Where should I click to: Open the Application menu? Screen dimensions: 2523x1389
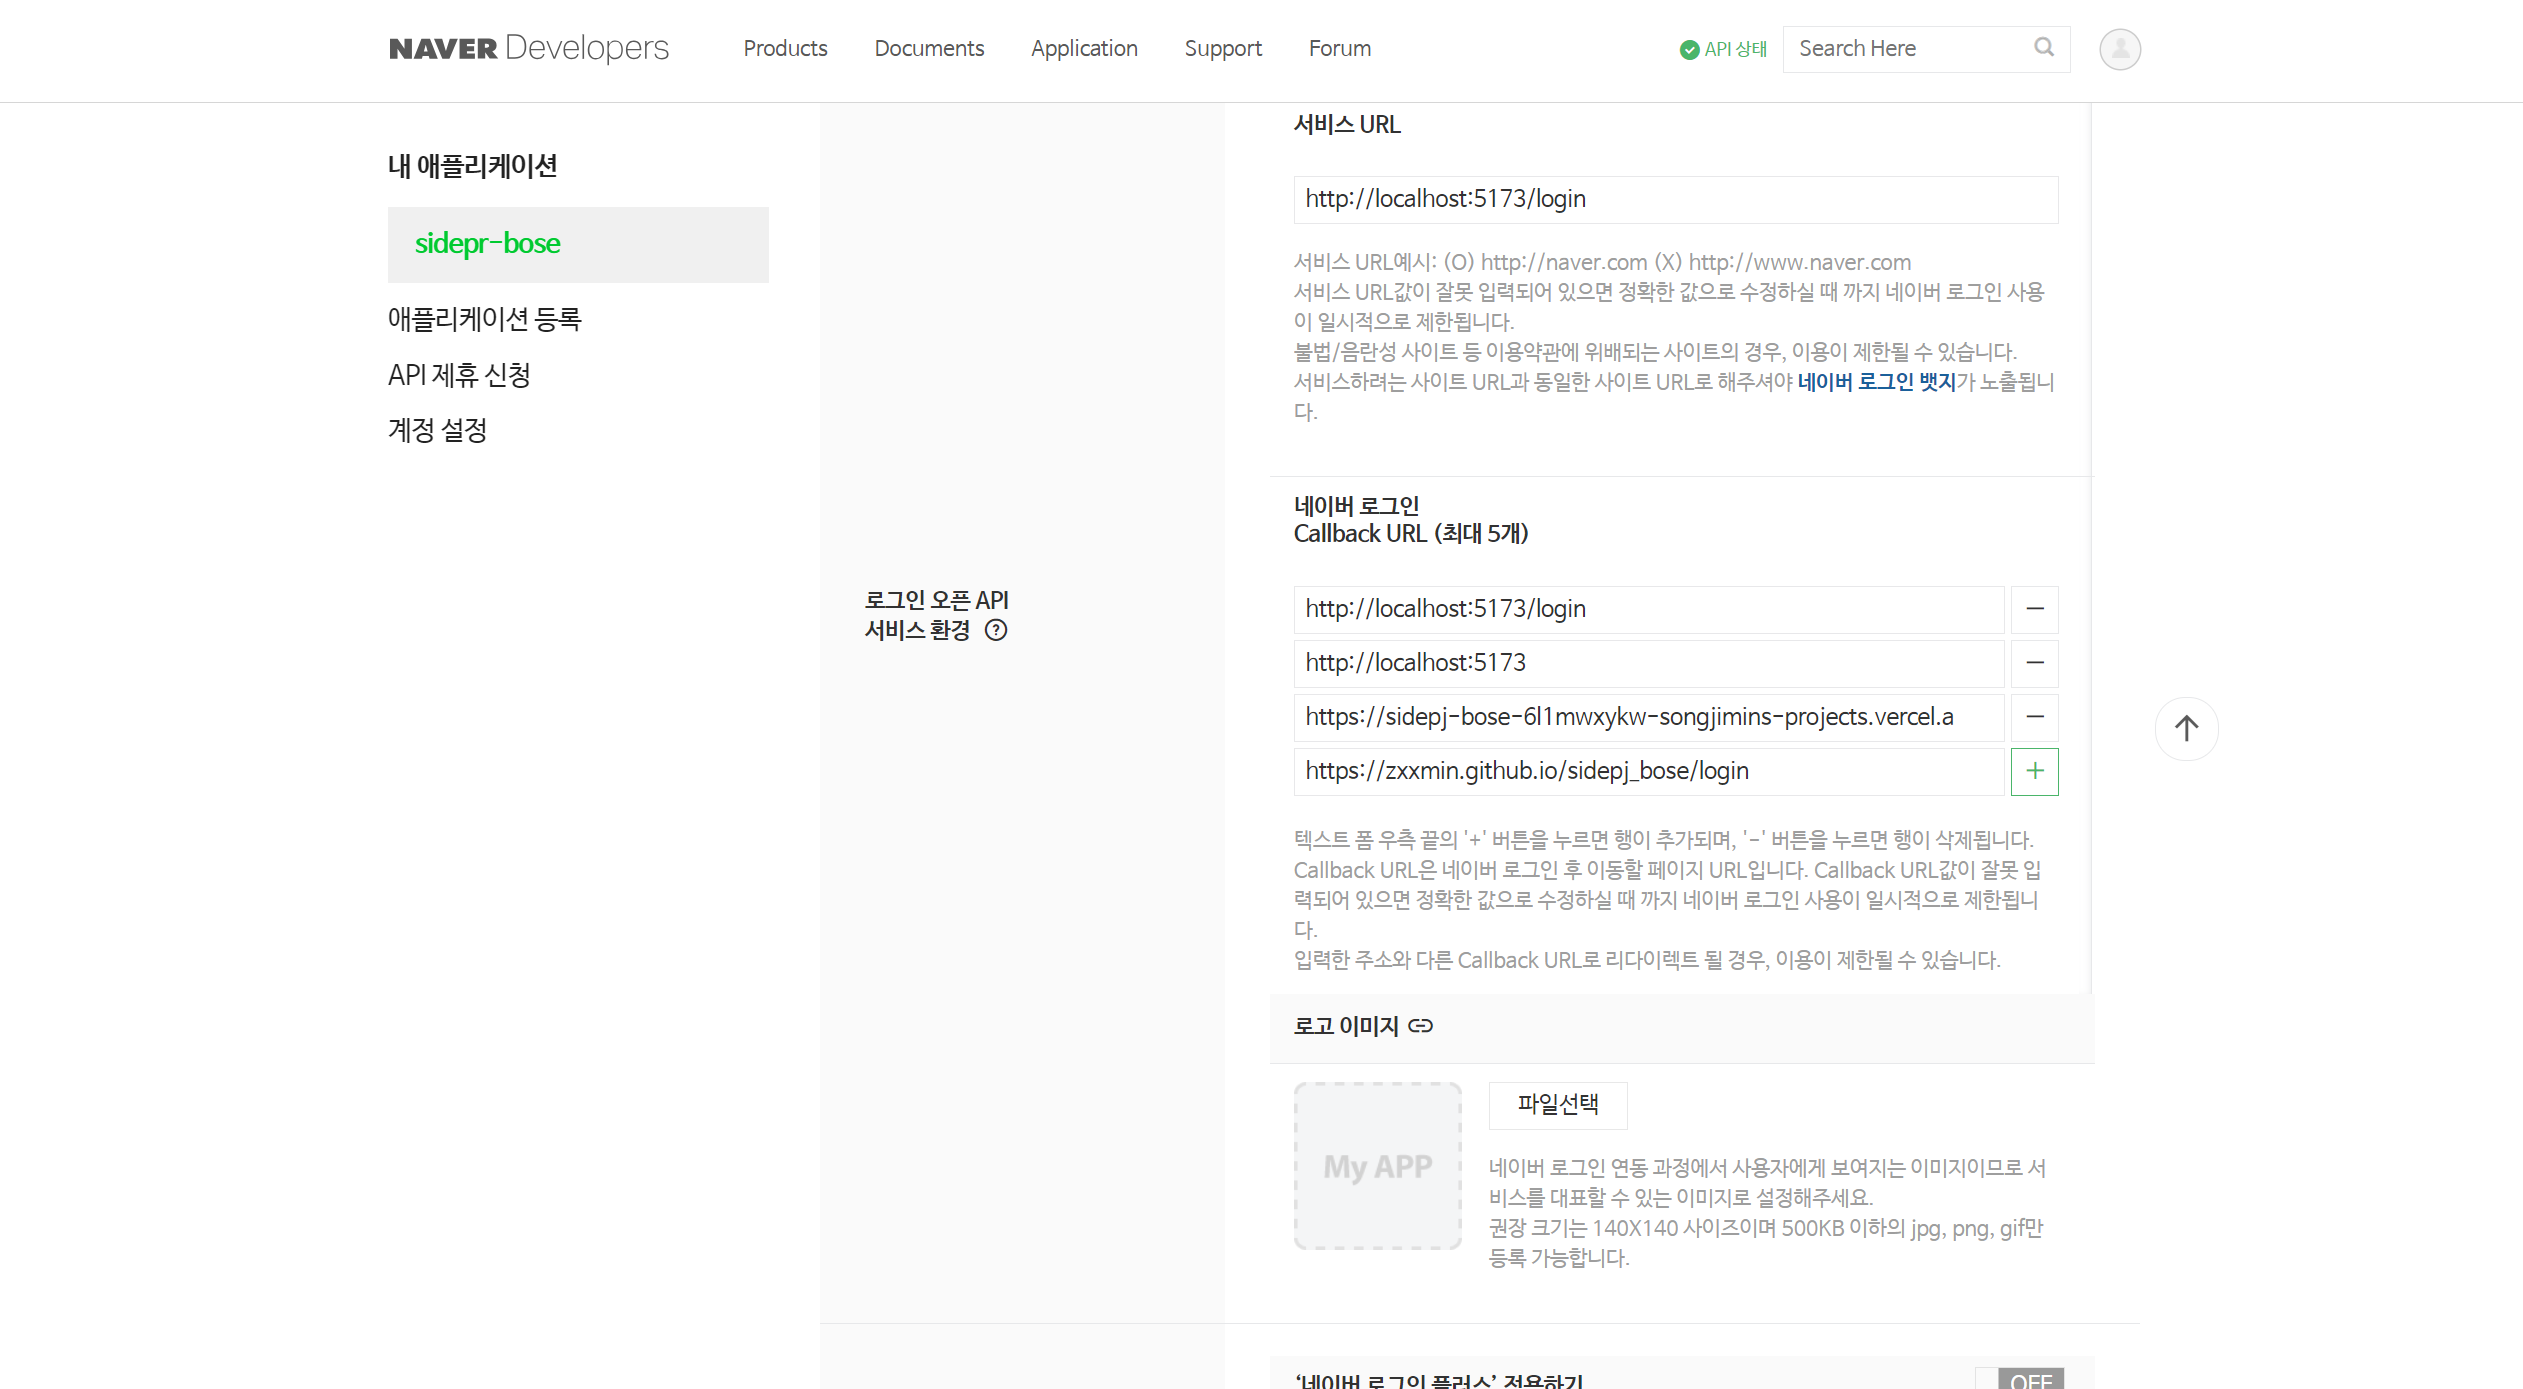click(x=1084, y=48)
